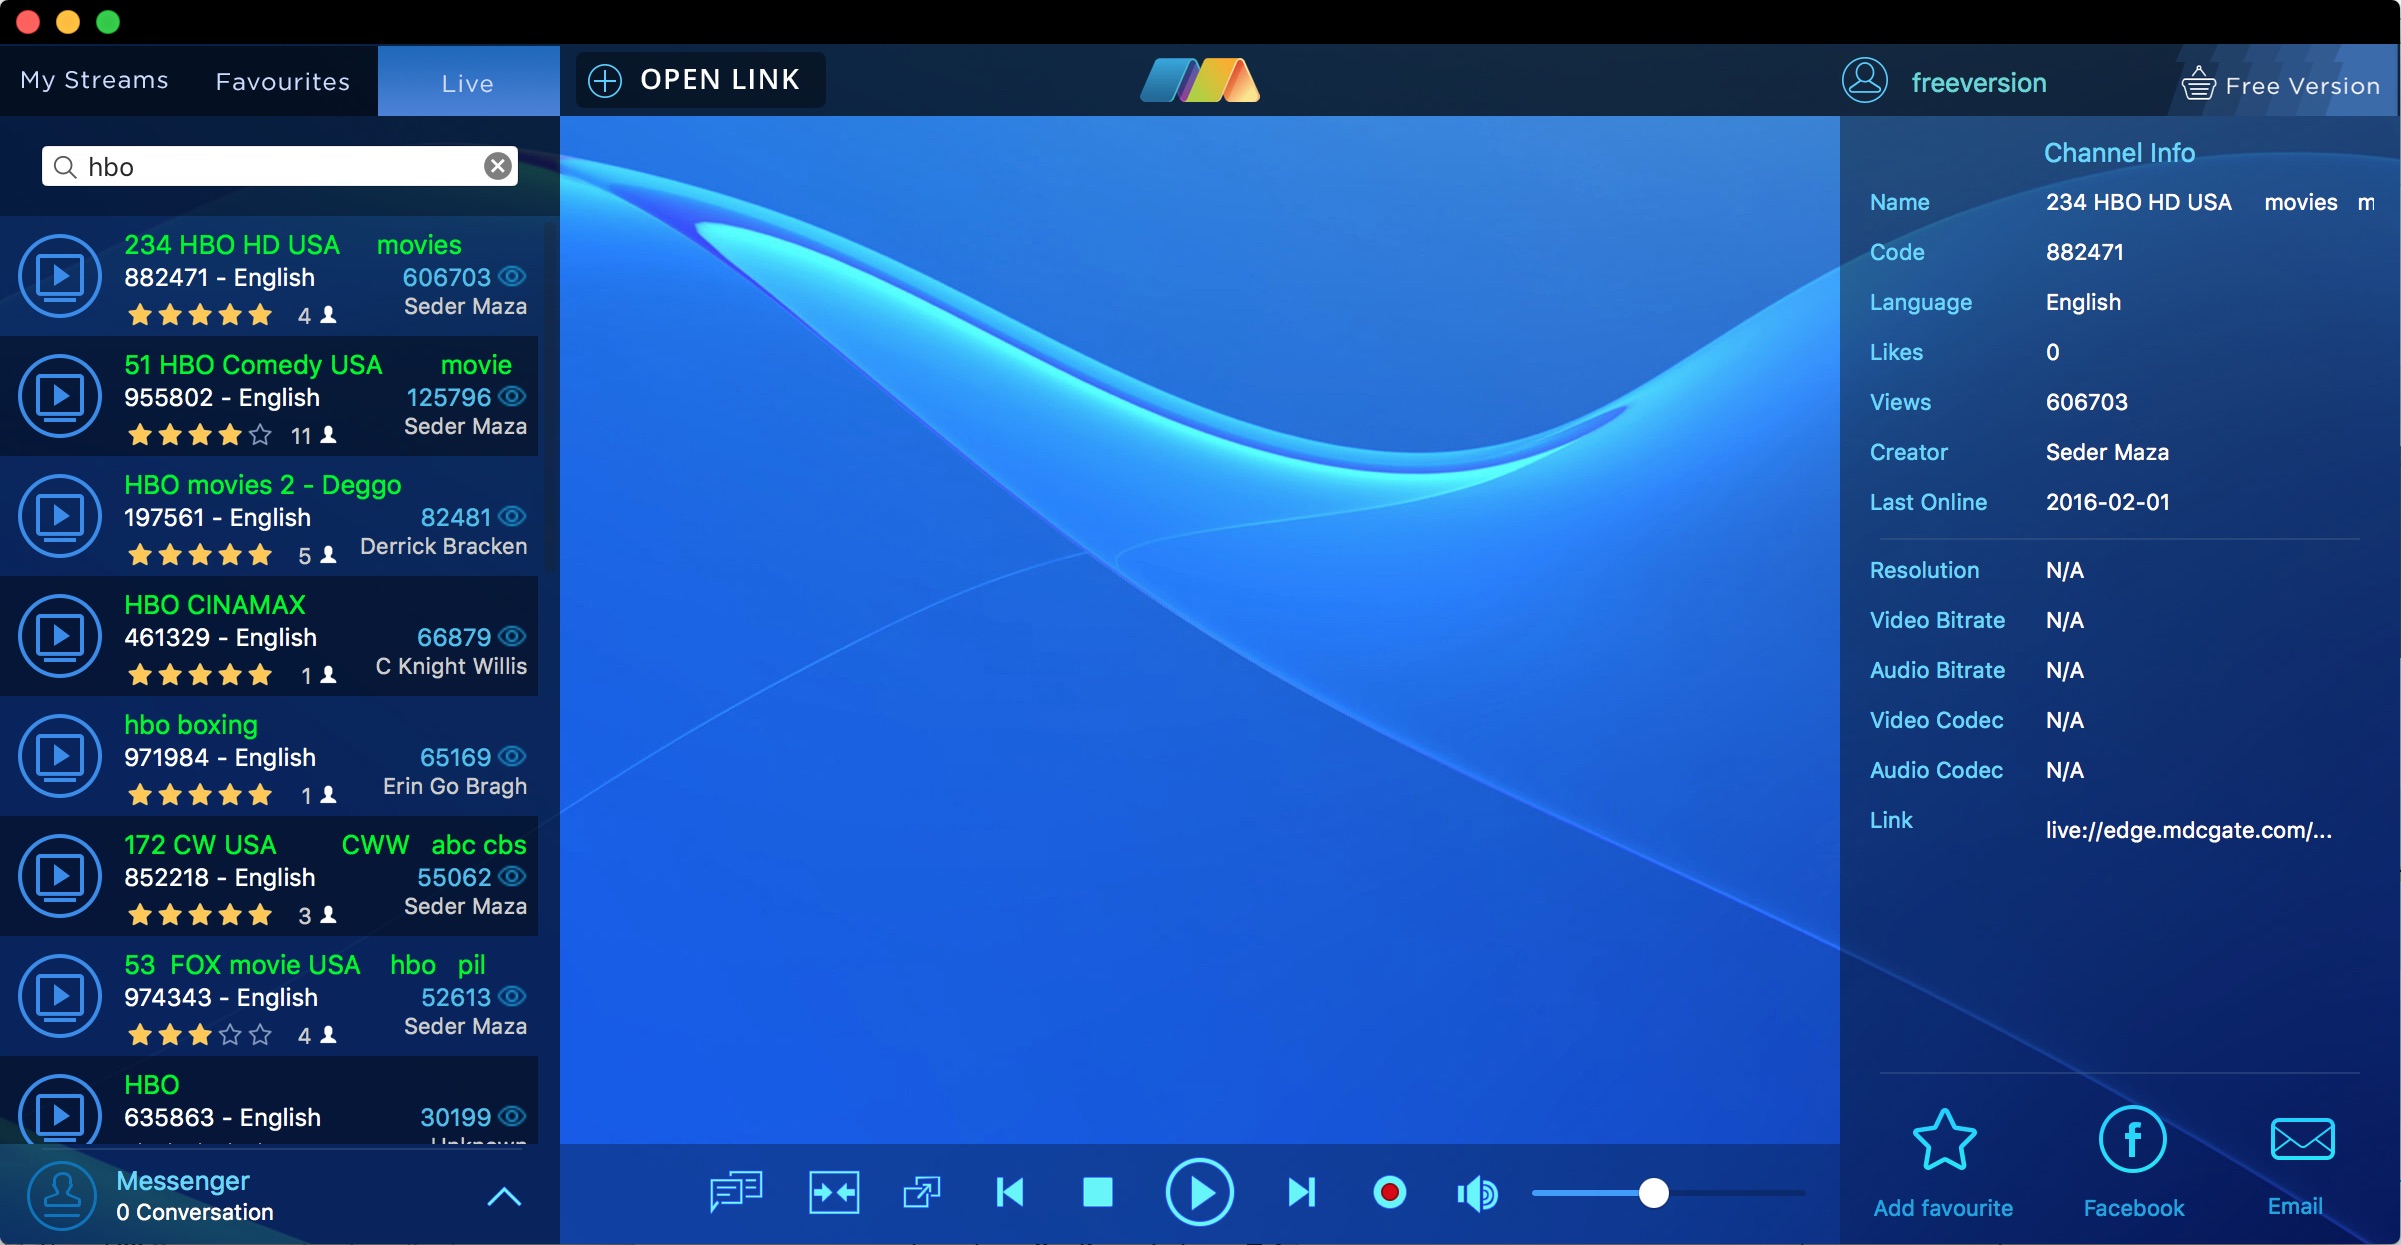
Task: Click creator Derrick Bracken
Action: click(x=443, y=546)
